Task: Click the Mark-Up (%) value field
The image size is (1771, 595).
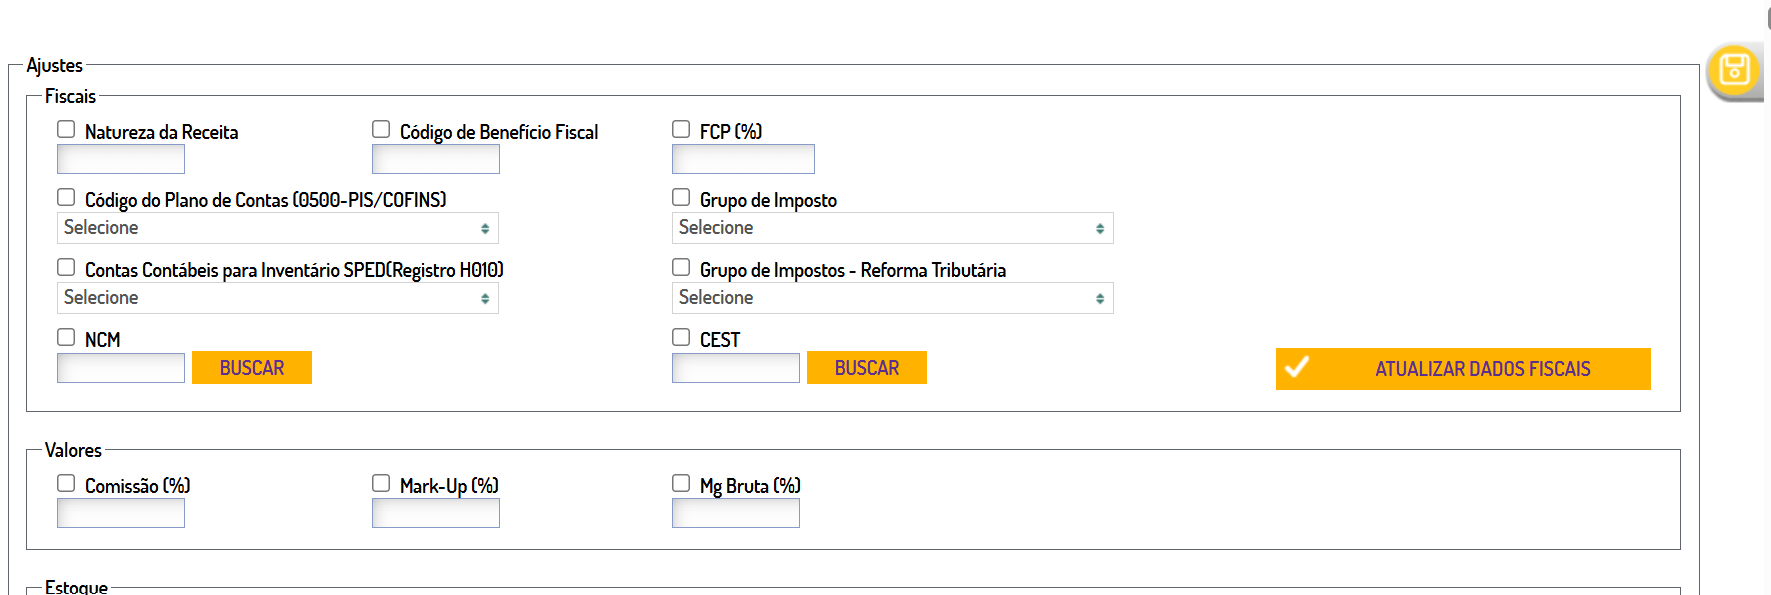Action: tap(436, 513)
